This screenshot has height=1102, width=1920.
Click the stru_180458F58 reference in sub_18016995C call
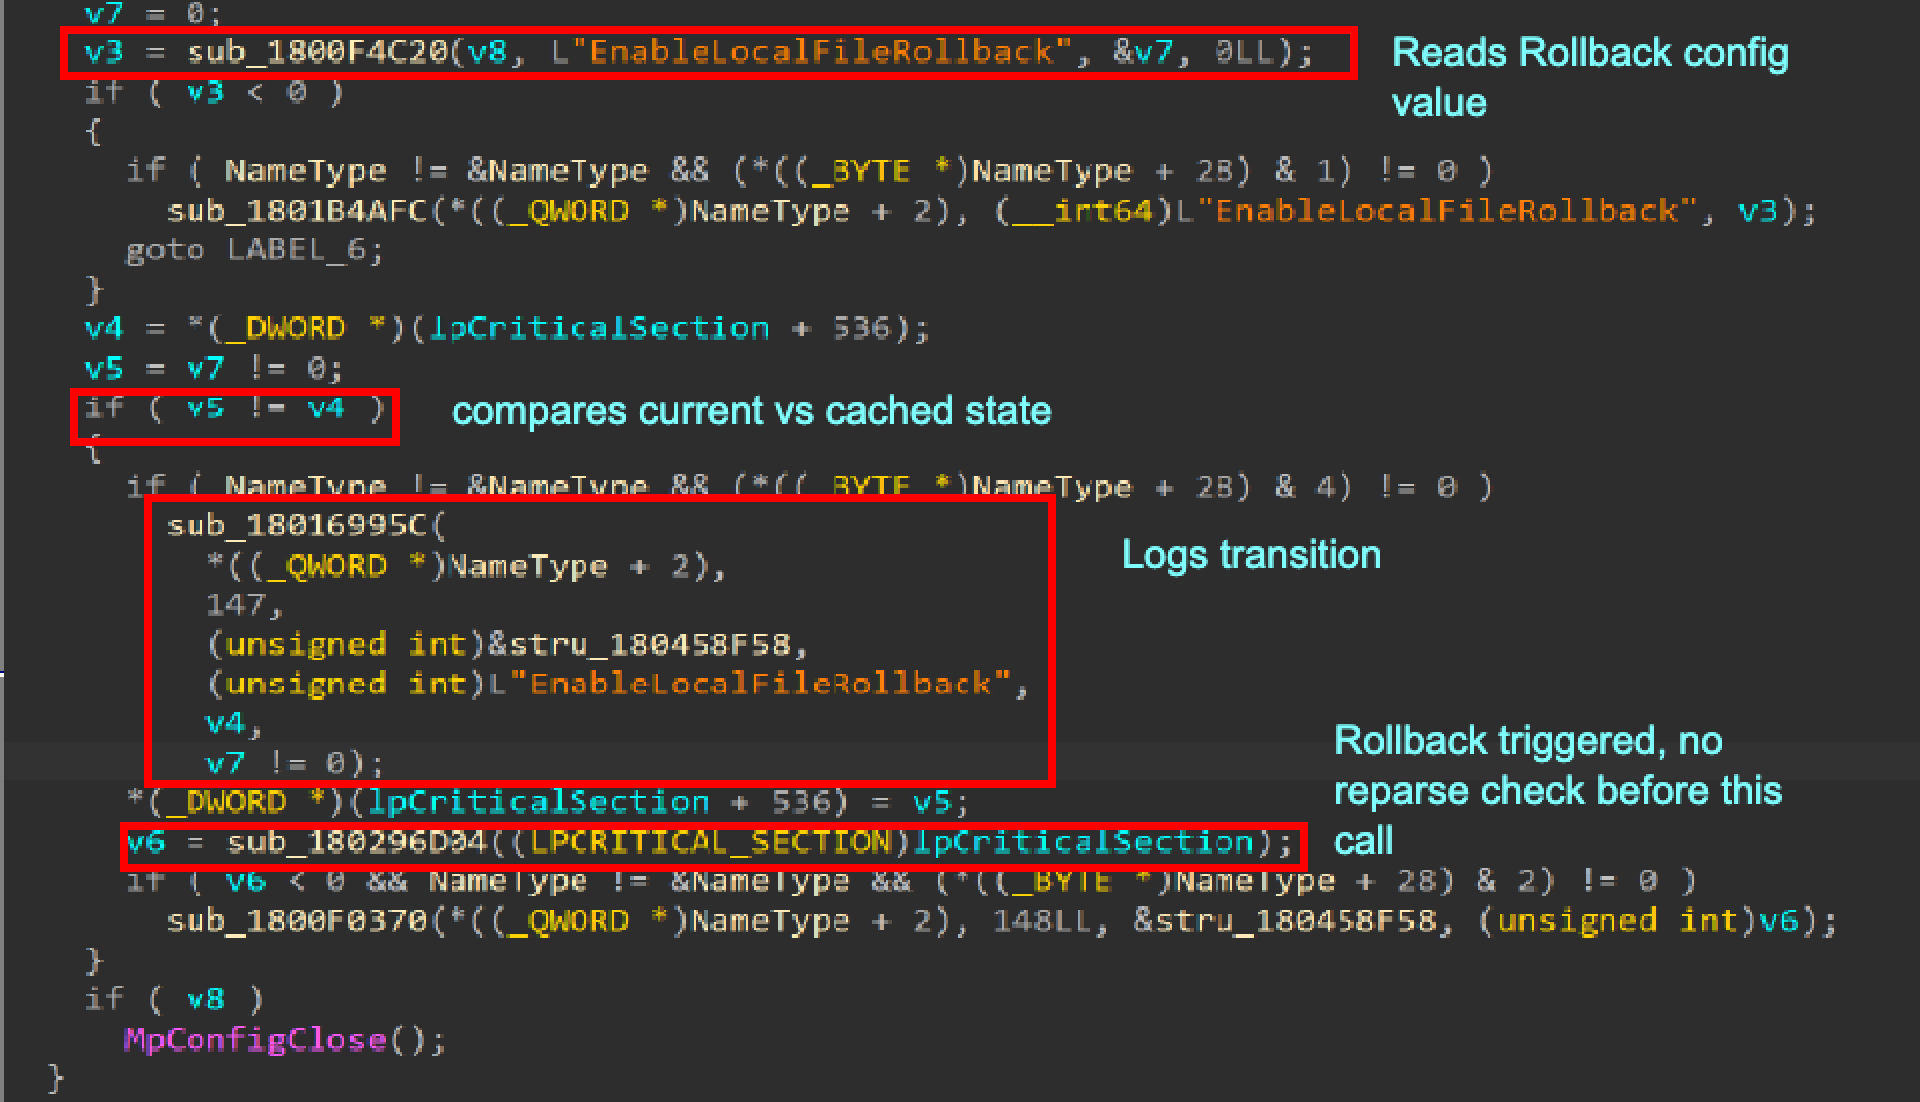click(x=649, y=644)
